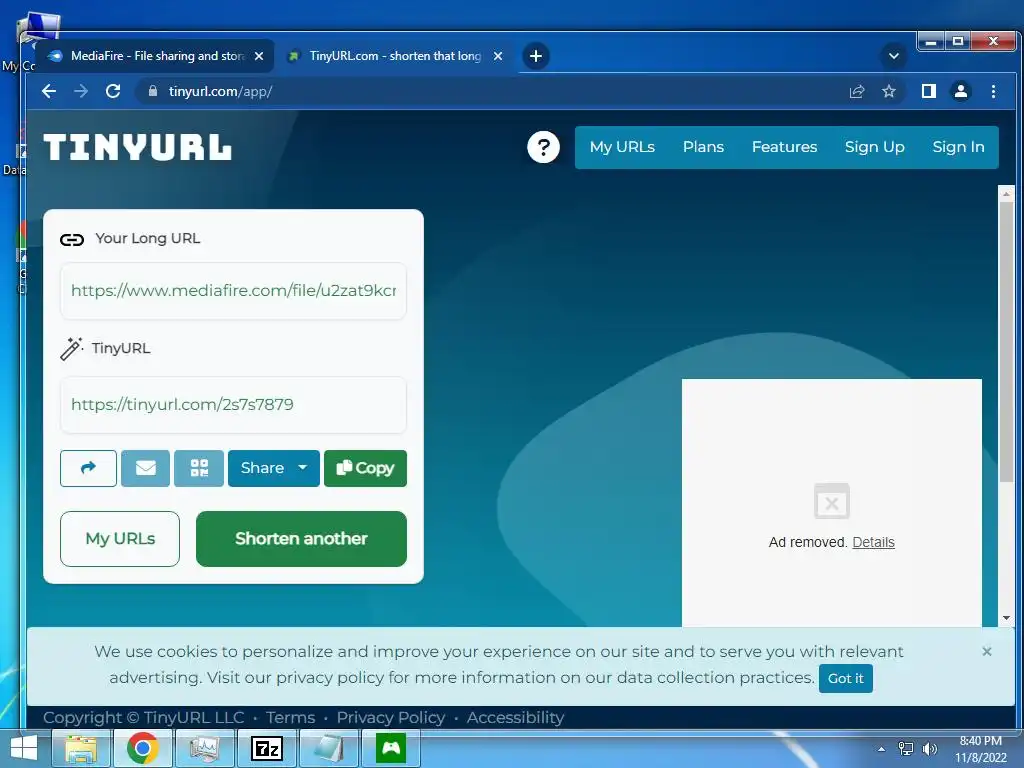The height and width of the screenshot is (768, 1024).
Task: Close the TinyURL.com tab
Action: 498,56
